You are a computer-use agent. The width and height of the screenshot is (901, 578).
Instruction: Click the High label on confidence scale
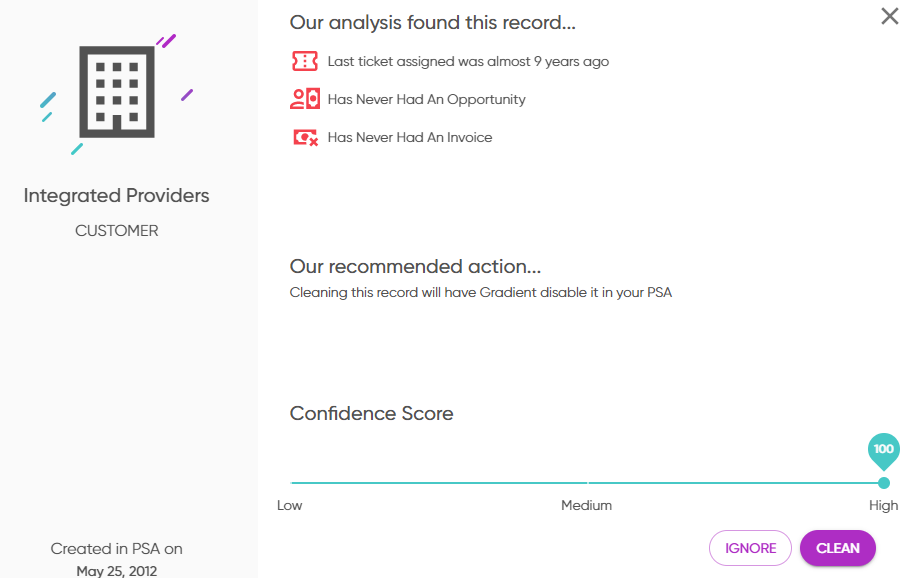click(883, 505)
